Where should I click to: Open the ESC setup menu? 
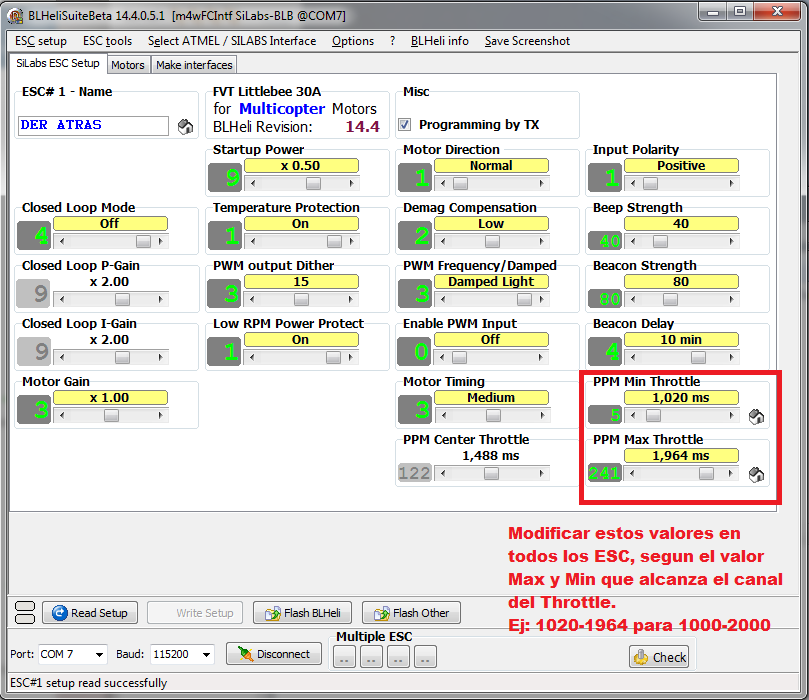point(41,41)
